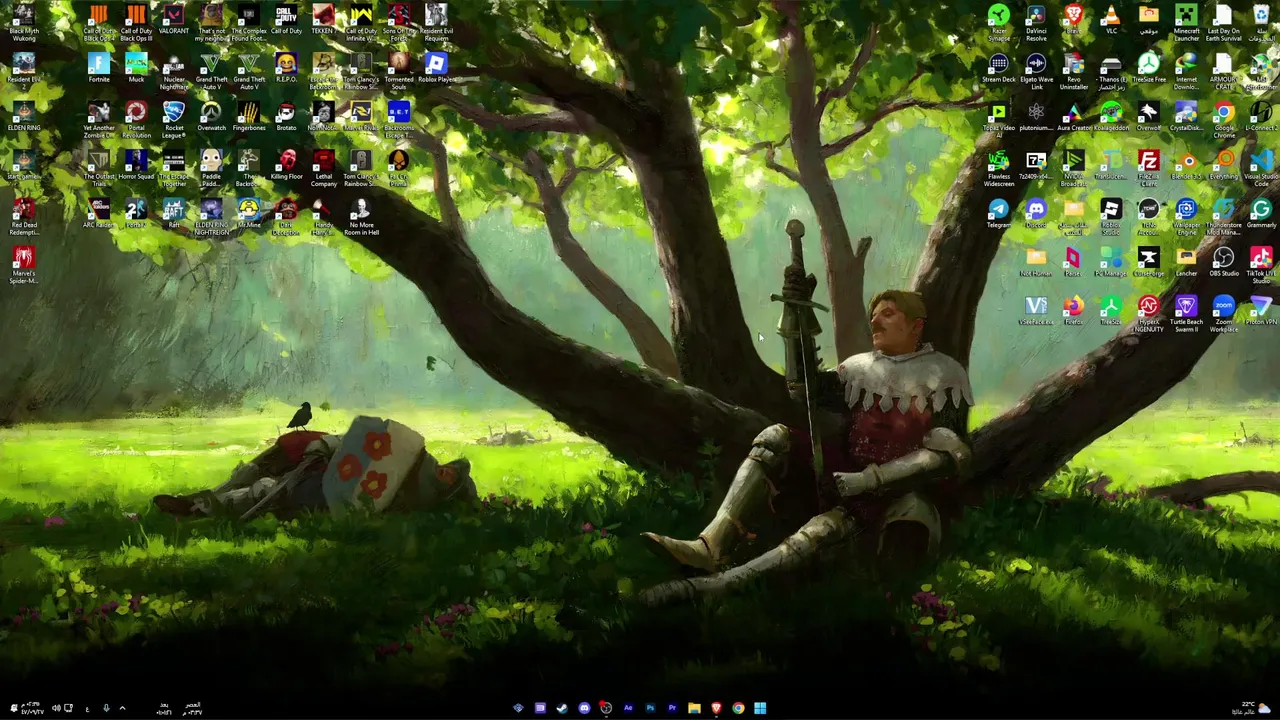
Task: Select the Telegram desktop icon
Action: pyautogui.click(x=999, y=214)
